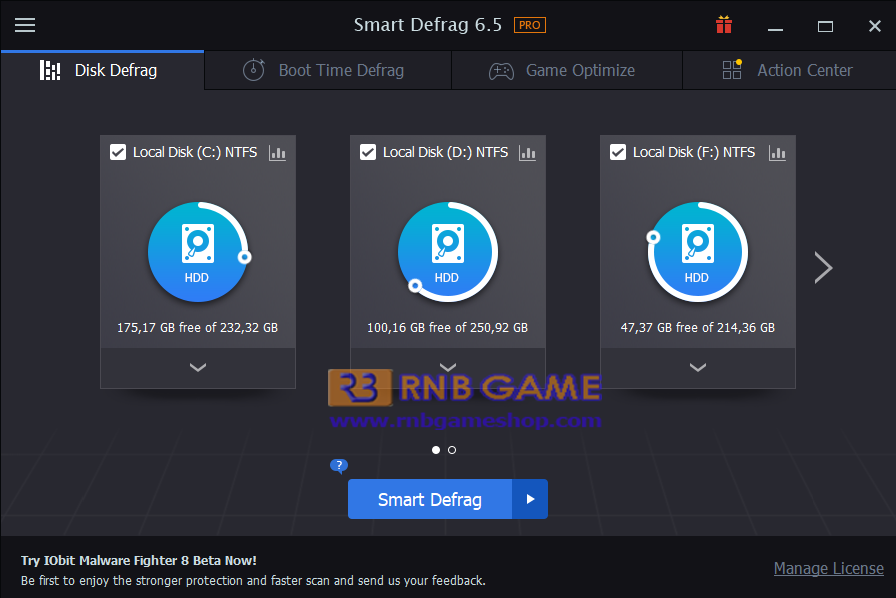Click the usage ring knob on Local Disk (C:)
This screenshot has width=896, height=598.
pos(245,257)
